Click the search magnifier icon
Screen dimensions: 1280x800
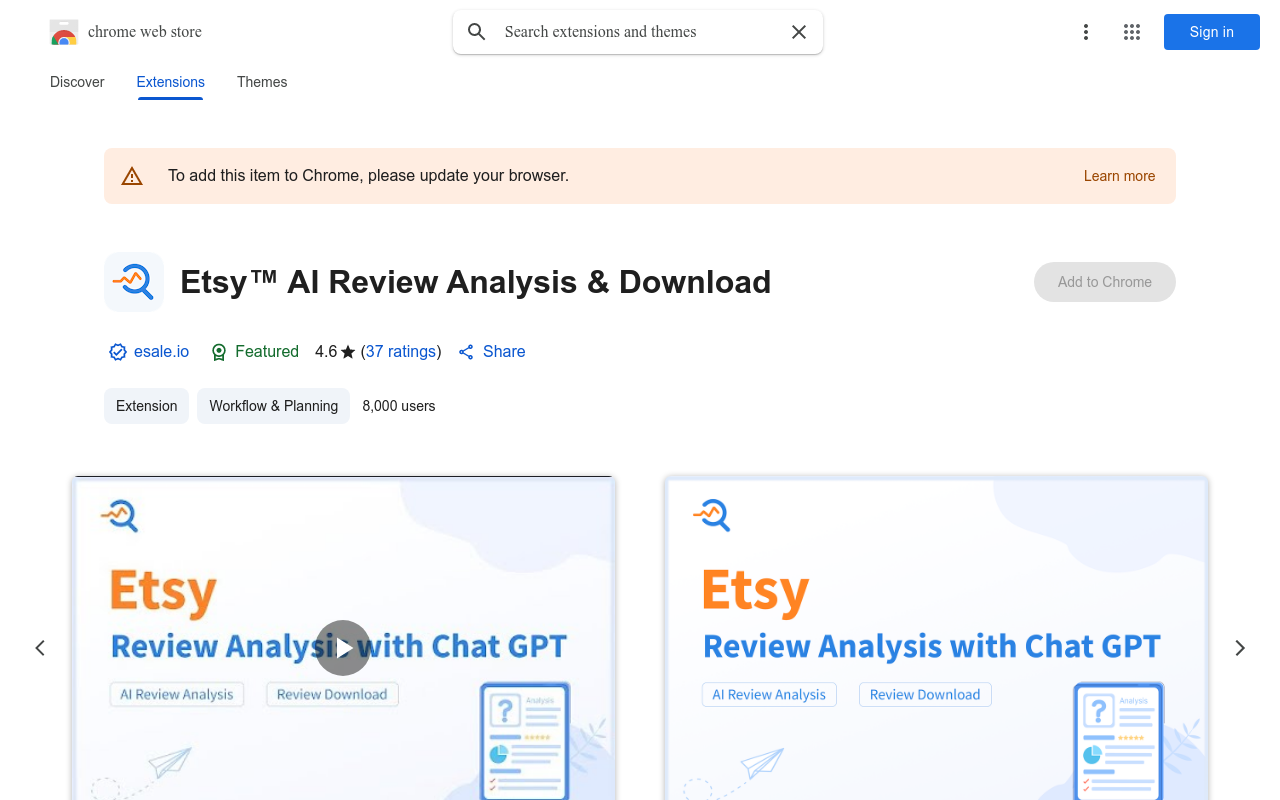[477, 32]
